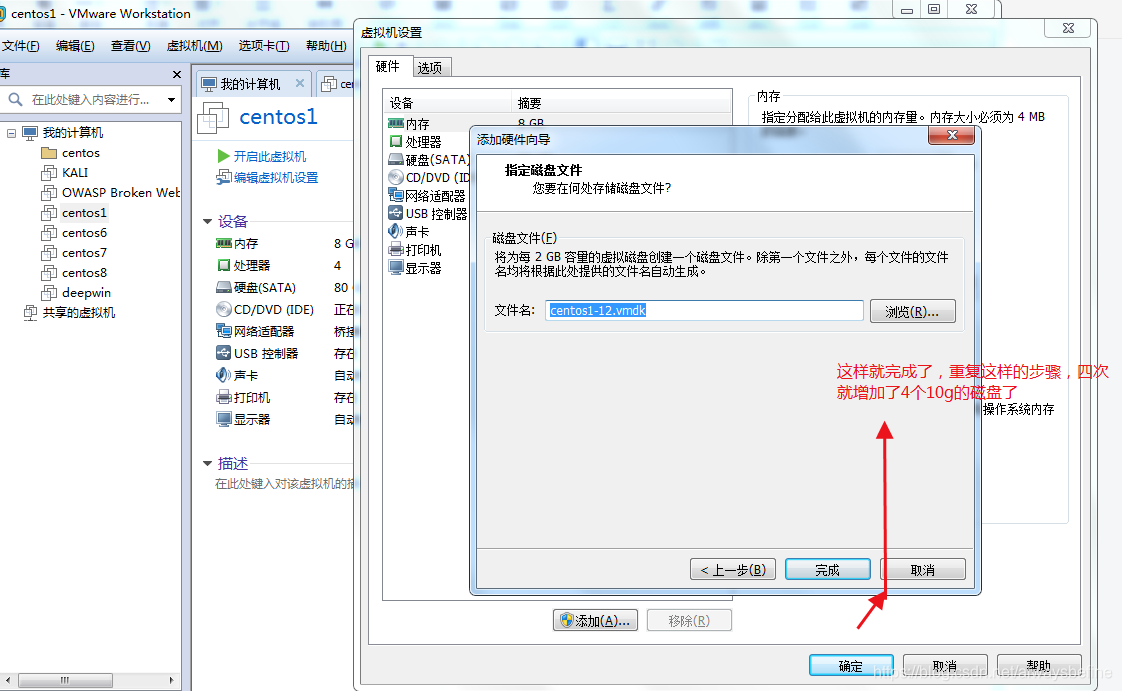Click 取消 button in 虚拟机设置 dialog
This screenshot has width=1122, height=691.
(945, 666)
